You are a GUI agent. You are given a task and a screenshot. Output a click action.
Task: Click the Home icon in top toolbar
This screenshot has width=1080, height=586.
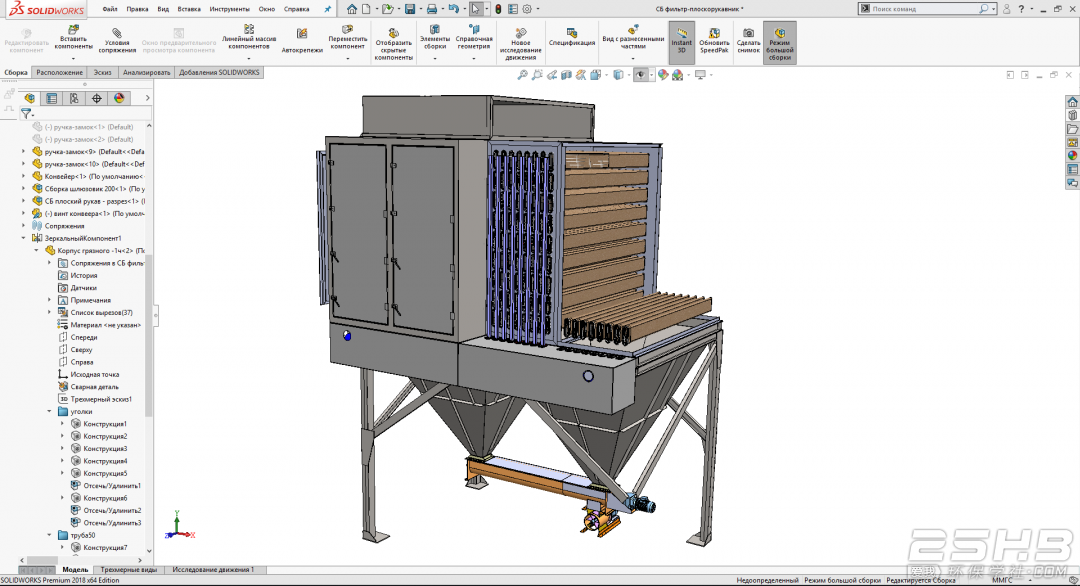[352, 9]
